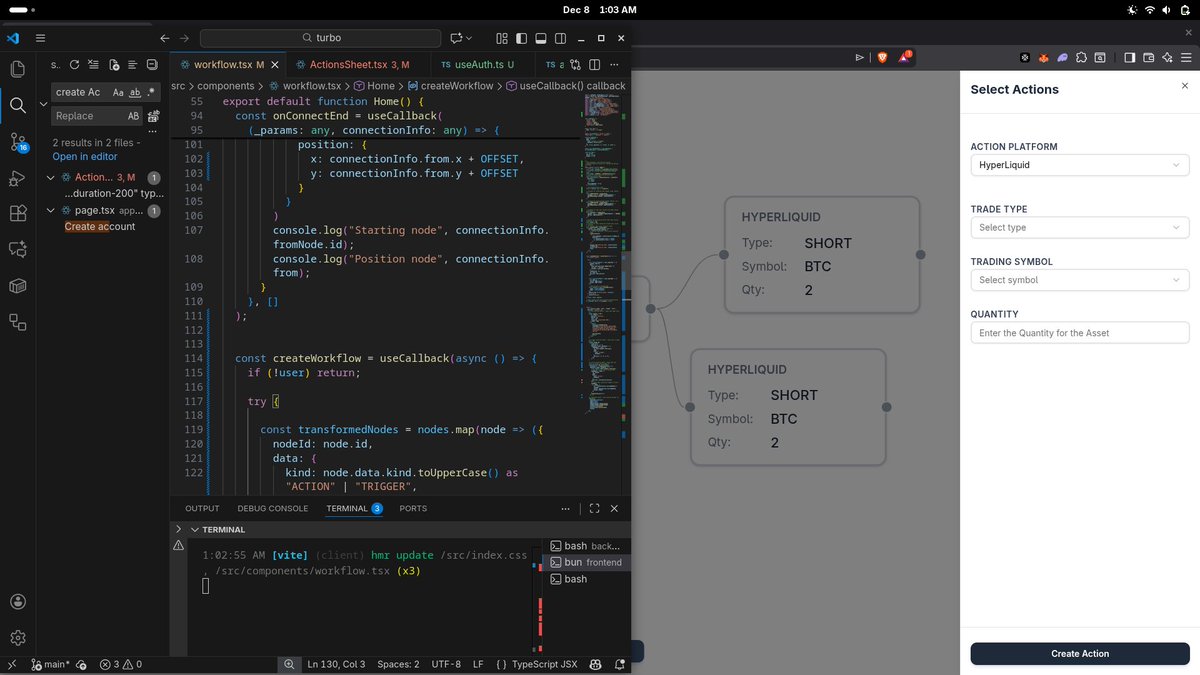Click the hamburger menu in VS Code title bar

[41, 38]
